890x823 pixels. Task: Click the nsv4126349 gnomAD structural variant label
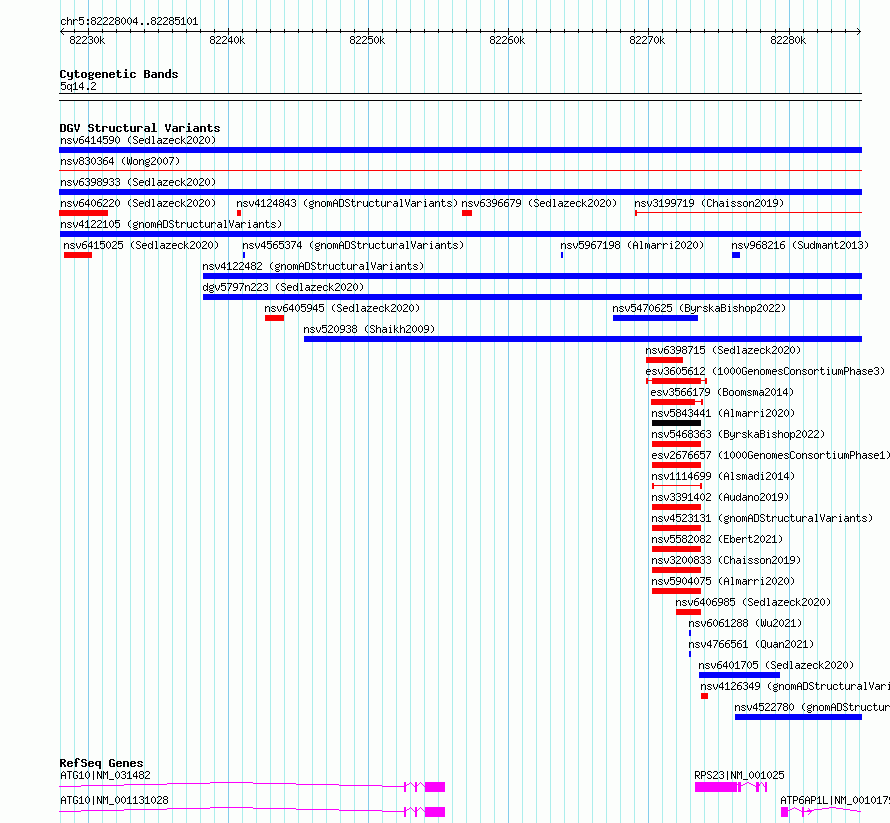795,686
